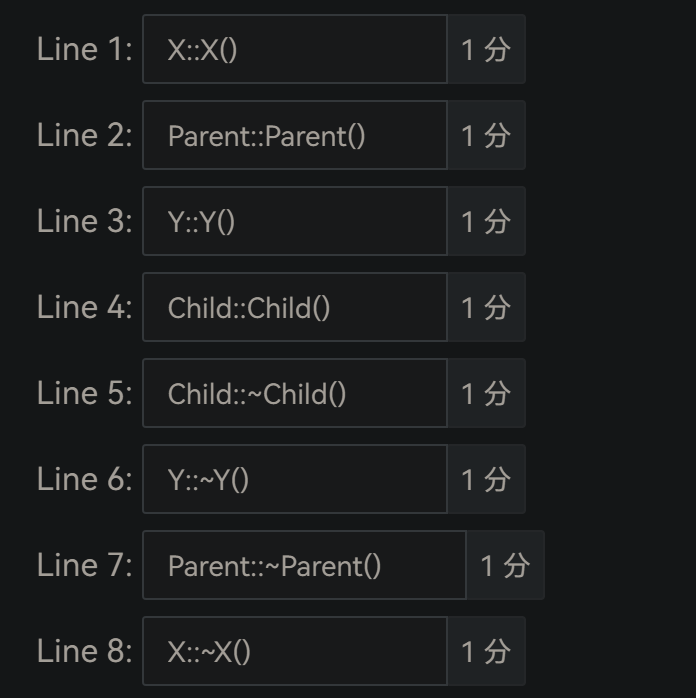This screenshot has width=696, height=698.
Task: Select the Line 8 input with X::~X()
Action: 295,651
